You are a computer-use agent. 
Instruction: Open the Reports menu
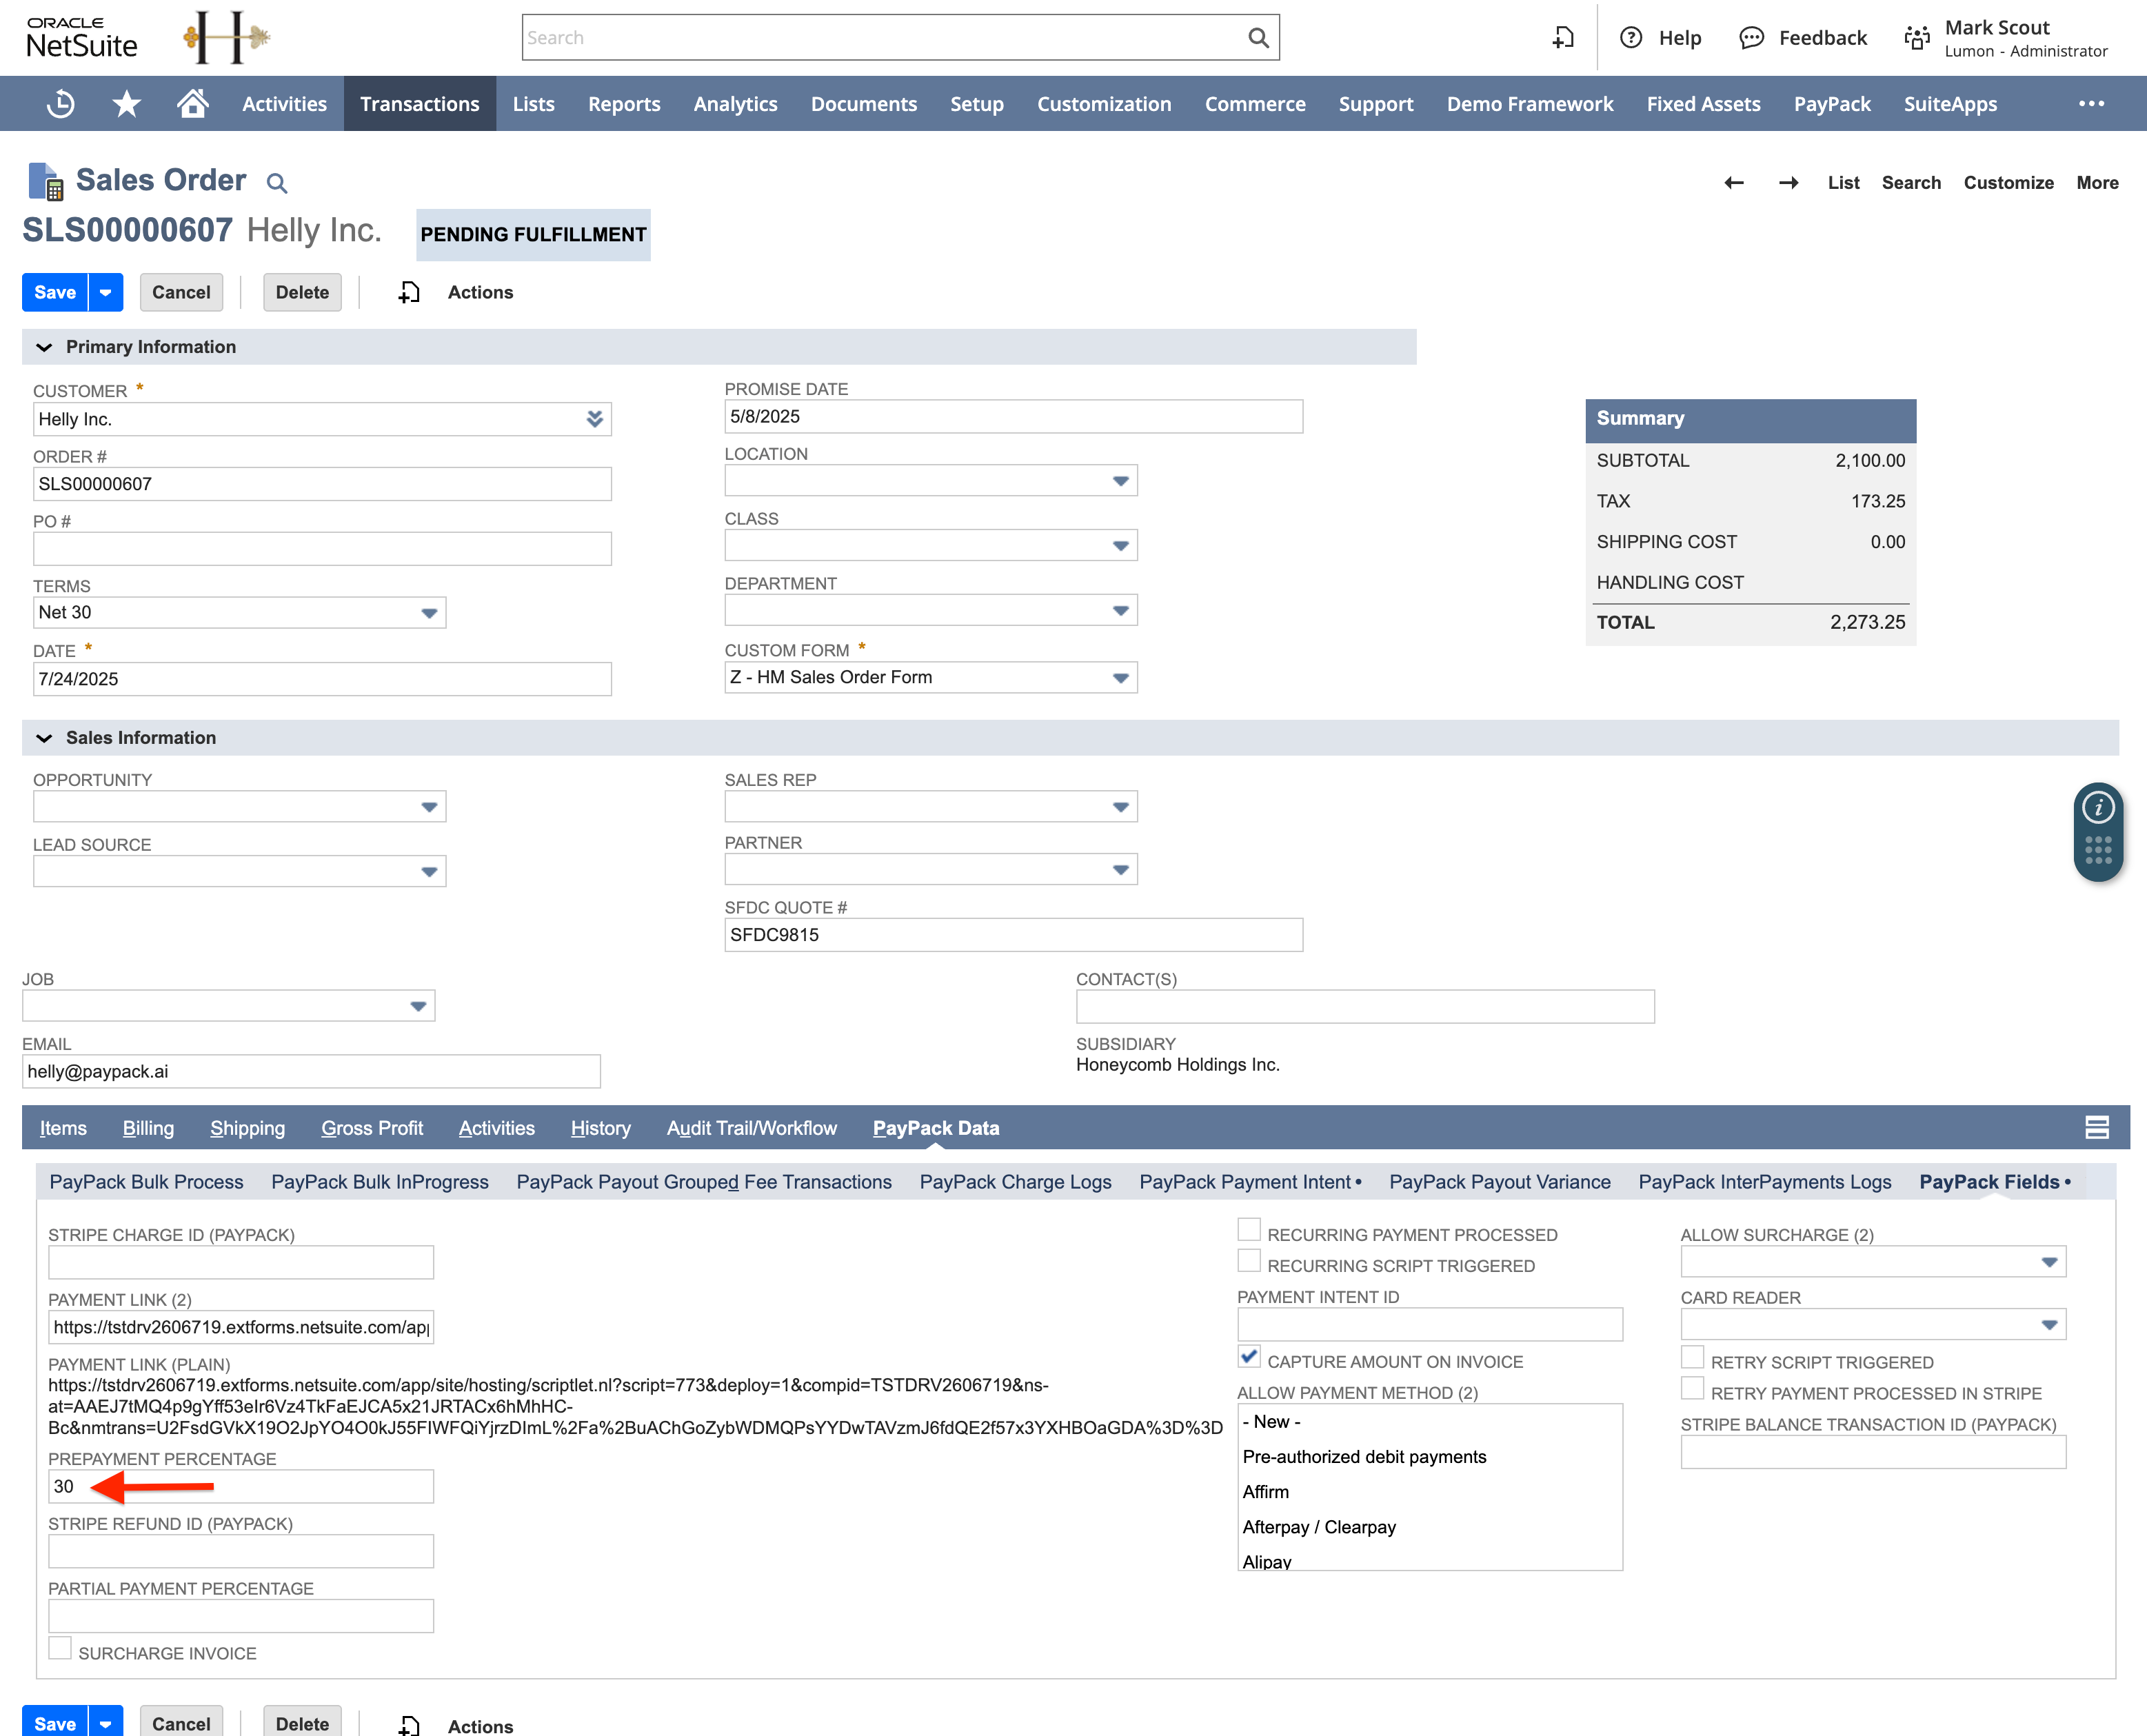623,104
